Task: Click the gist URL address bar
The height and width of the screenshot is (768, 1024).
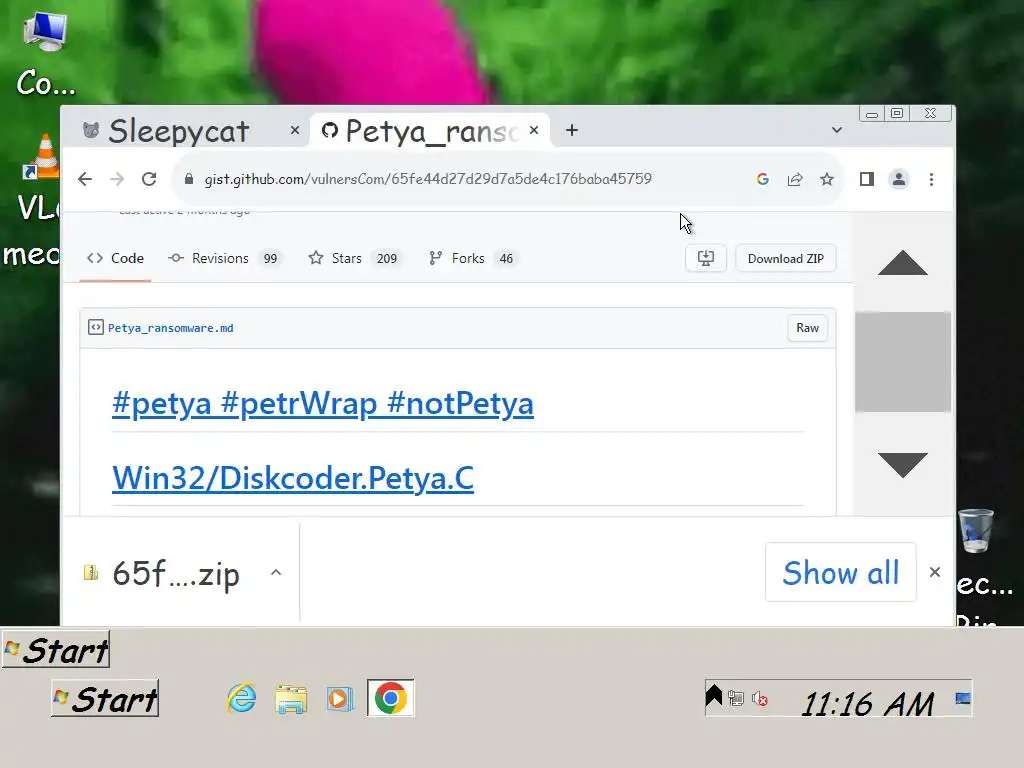Action: (x=428, y=179)
